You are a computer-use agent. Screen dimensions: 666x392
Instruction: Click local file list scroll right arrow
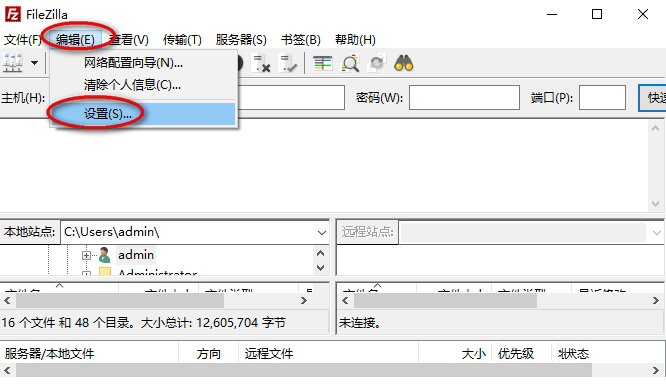click(x=304, y=301)
